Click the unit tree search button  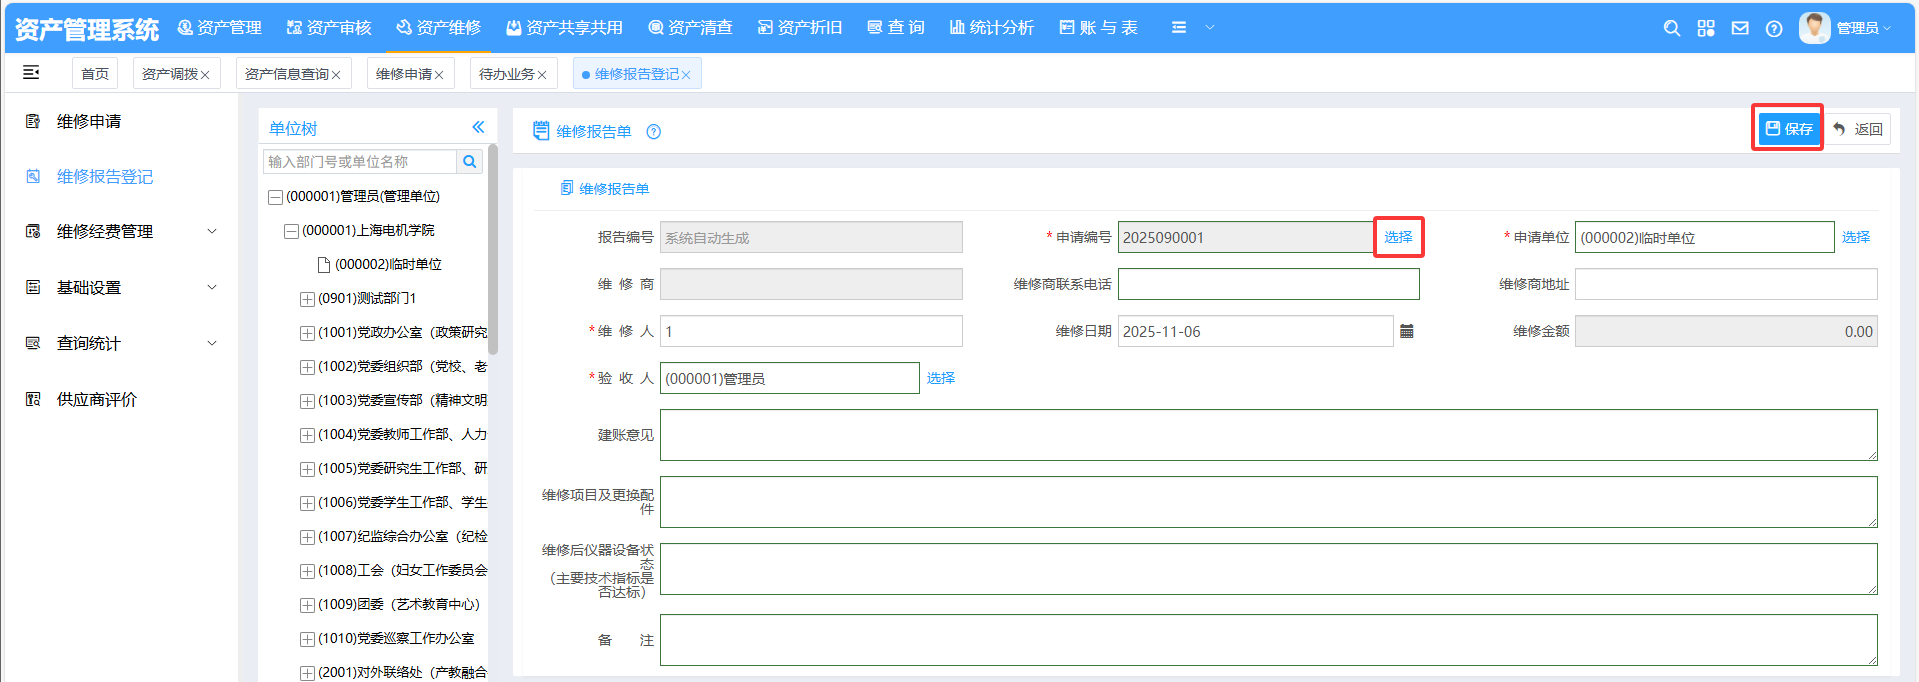click(x=469, y=162)
